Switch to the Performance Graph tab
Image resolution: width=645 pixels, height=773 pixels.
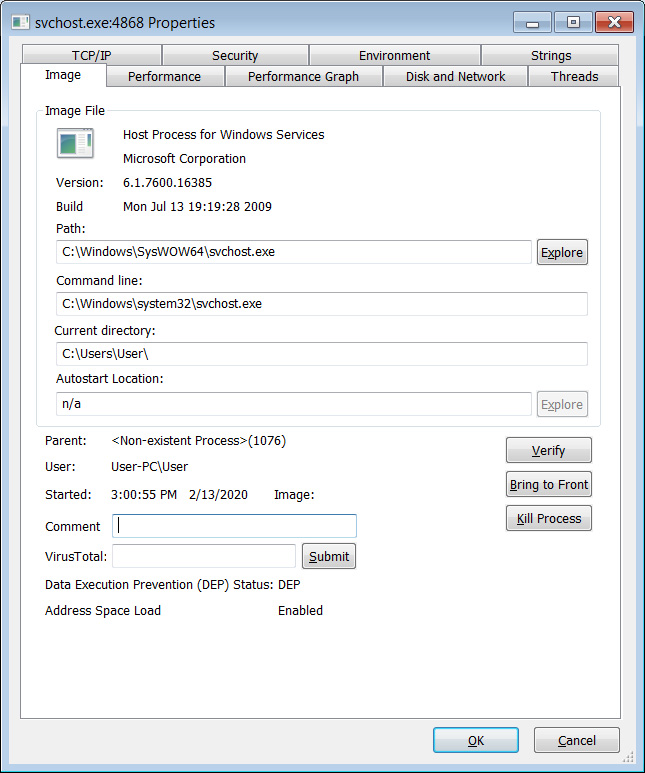pyautogui.click(x=303, y=76)
